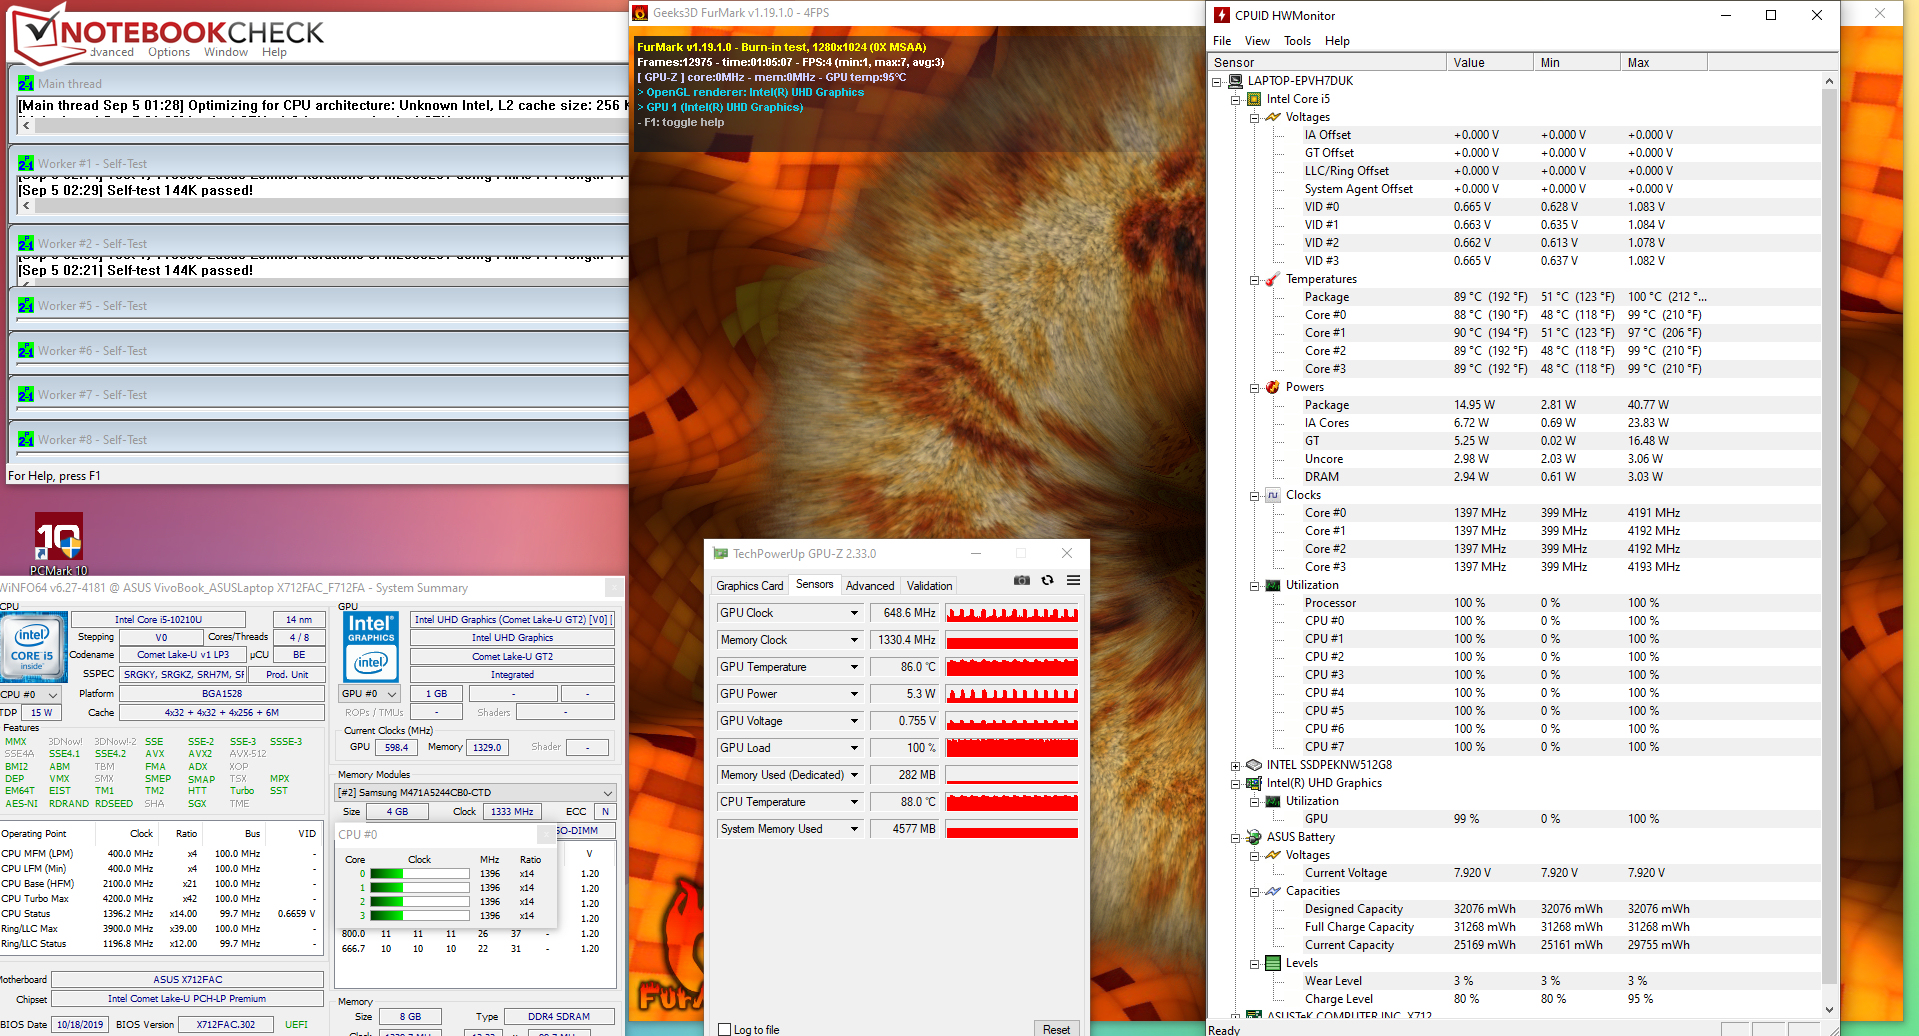Click the flame icon beside Powers
This screenshot has height=1036, width=1919.
pyautogui.click(x=1273, y=387)
